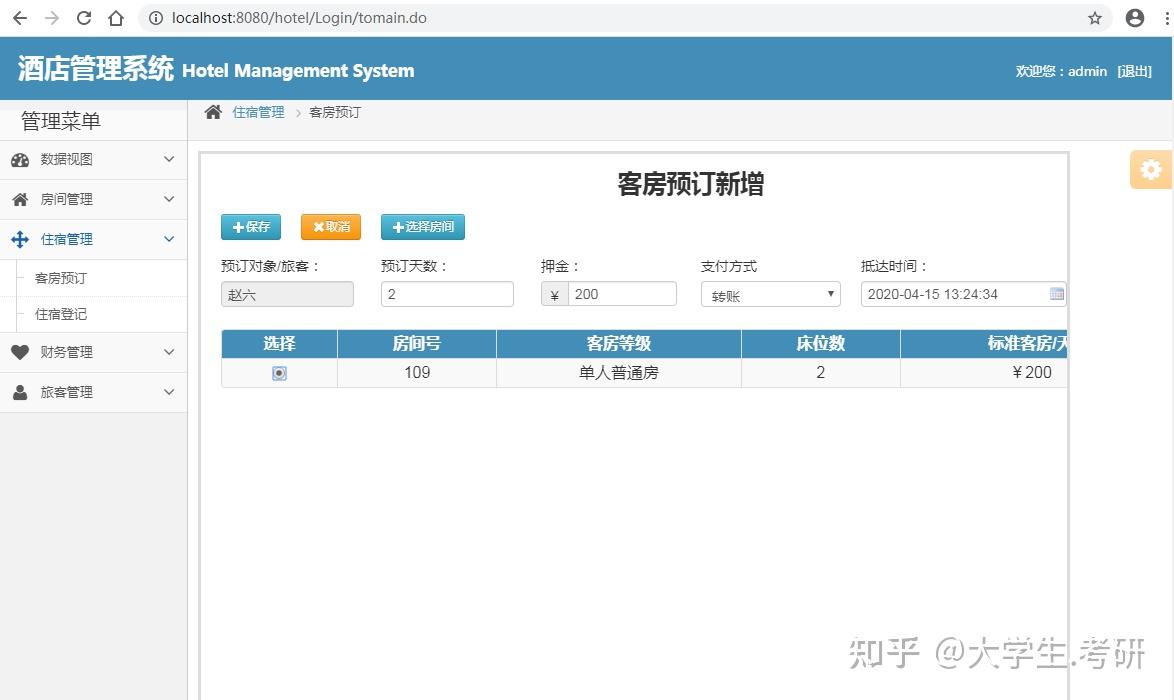Viewport: 1174px width, 700px height.
Task: Click the 退出 logout link
Action: (1134, 71)
